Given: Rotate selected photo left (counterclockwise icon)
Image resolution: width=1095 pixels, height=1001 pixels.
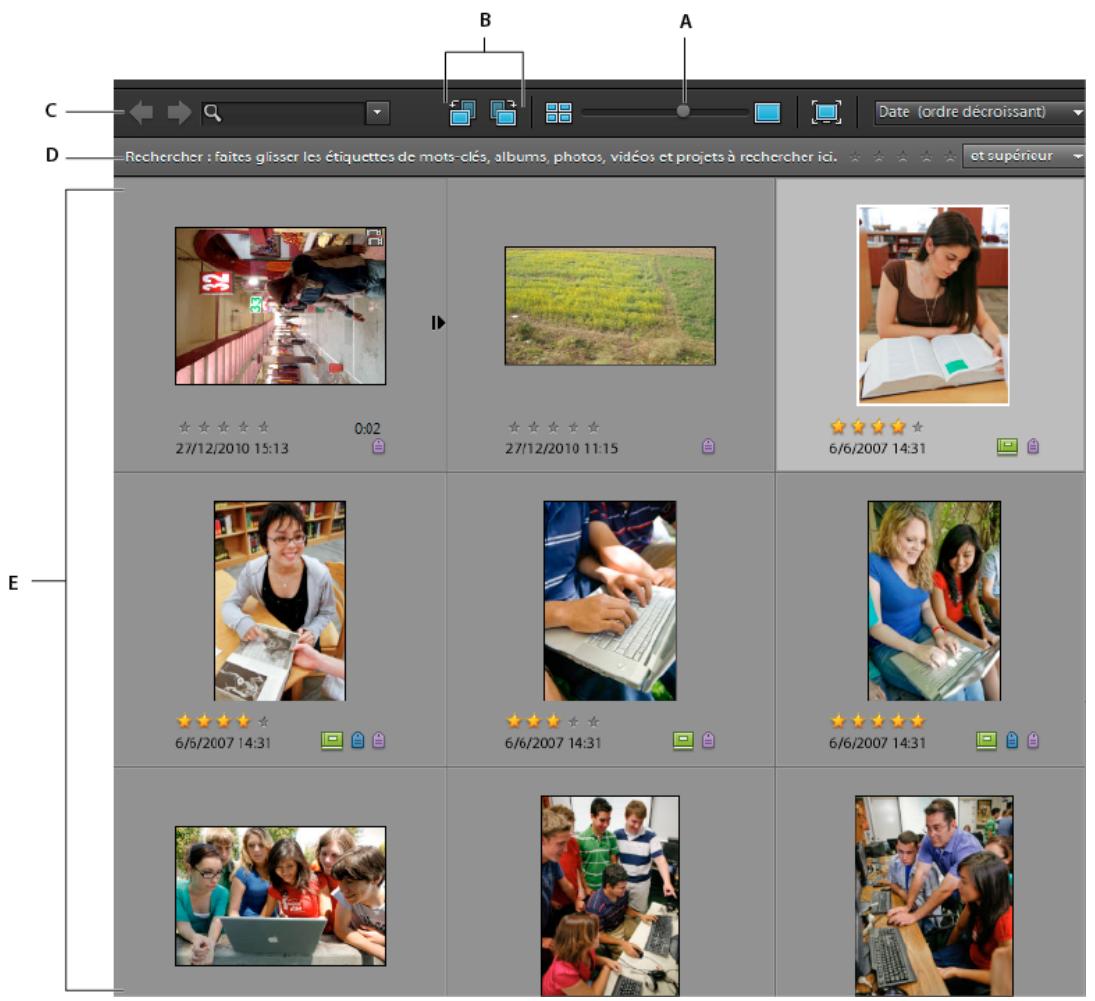Looking at the screenshot, I should [462, 112].
